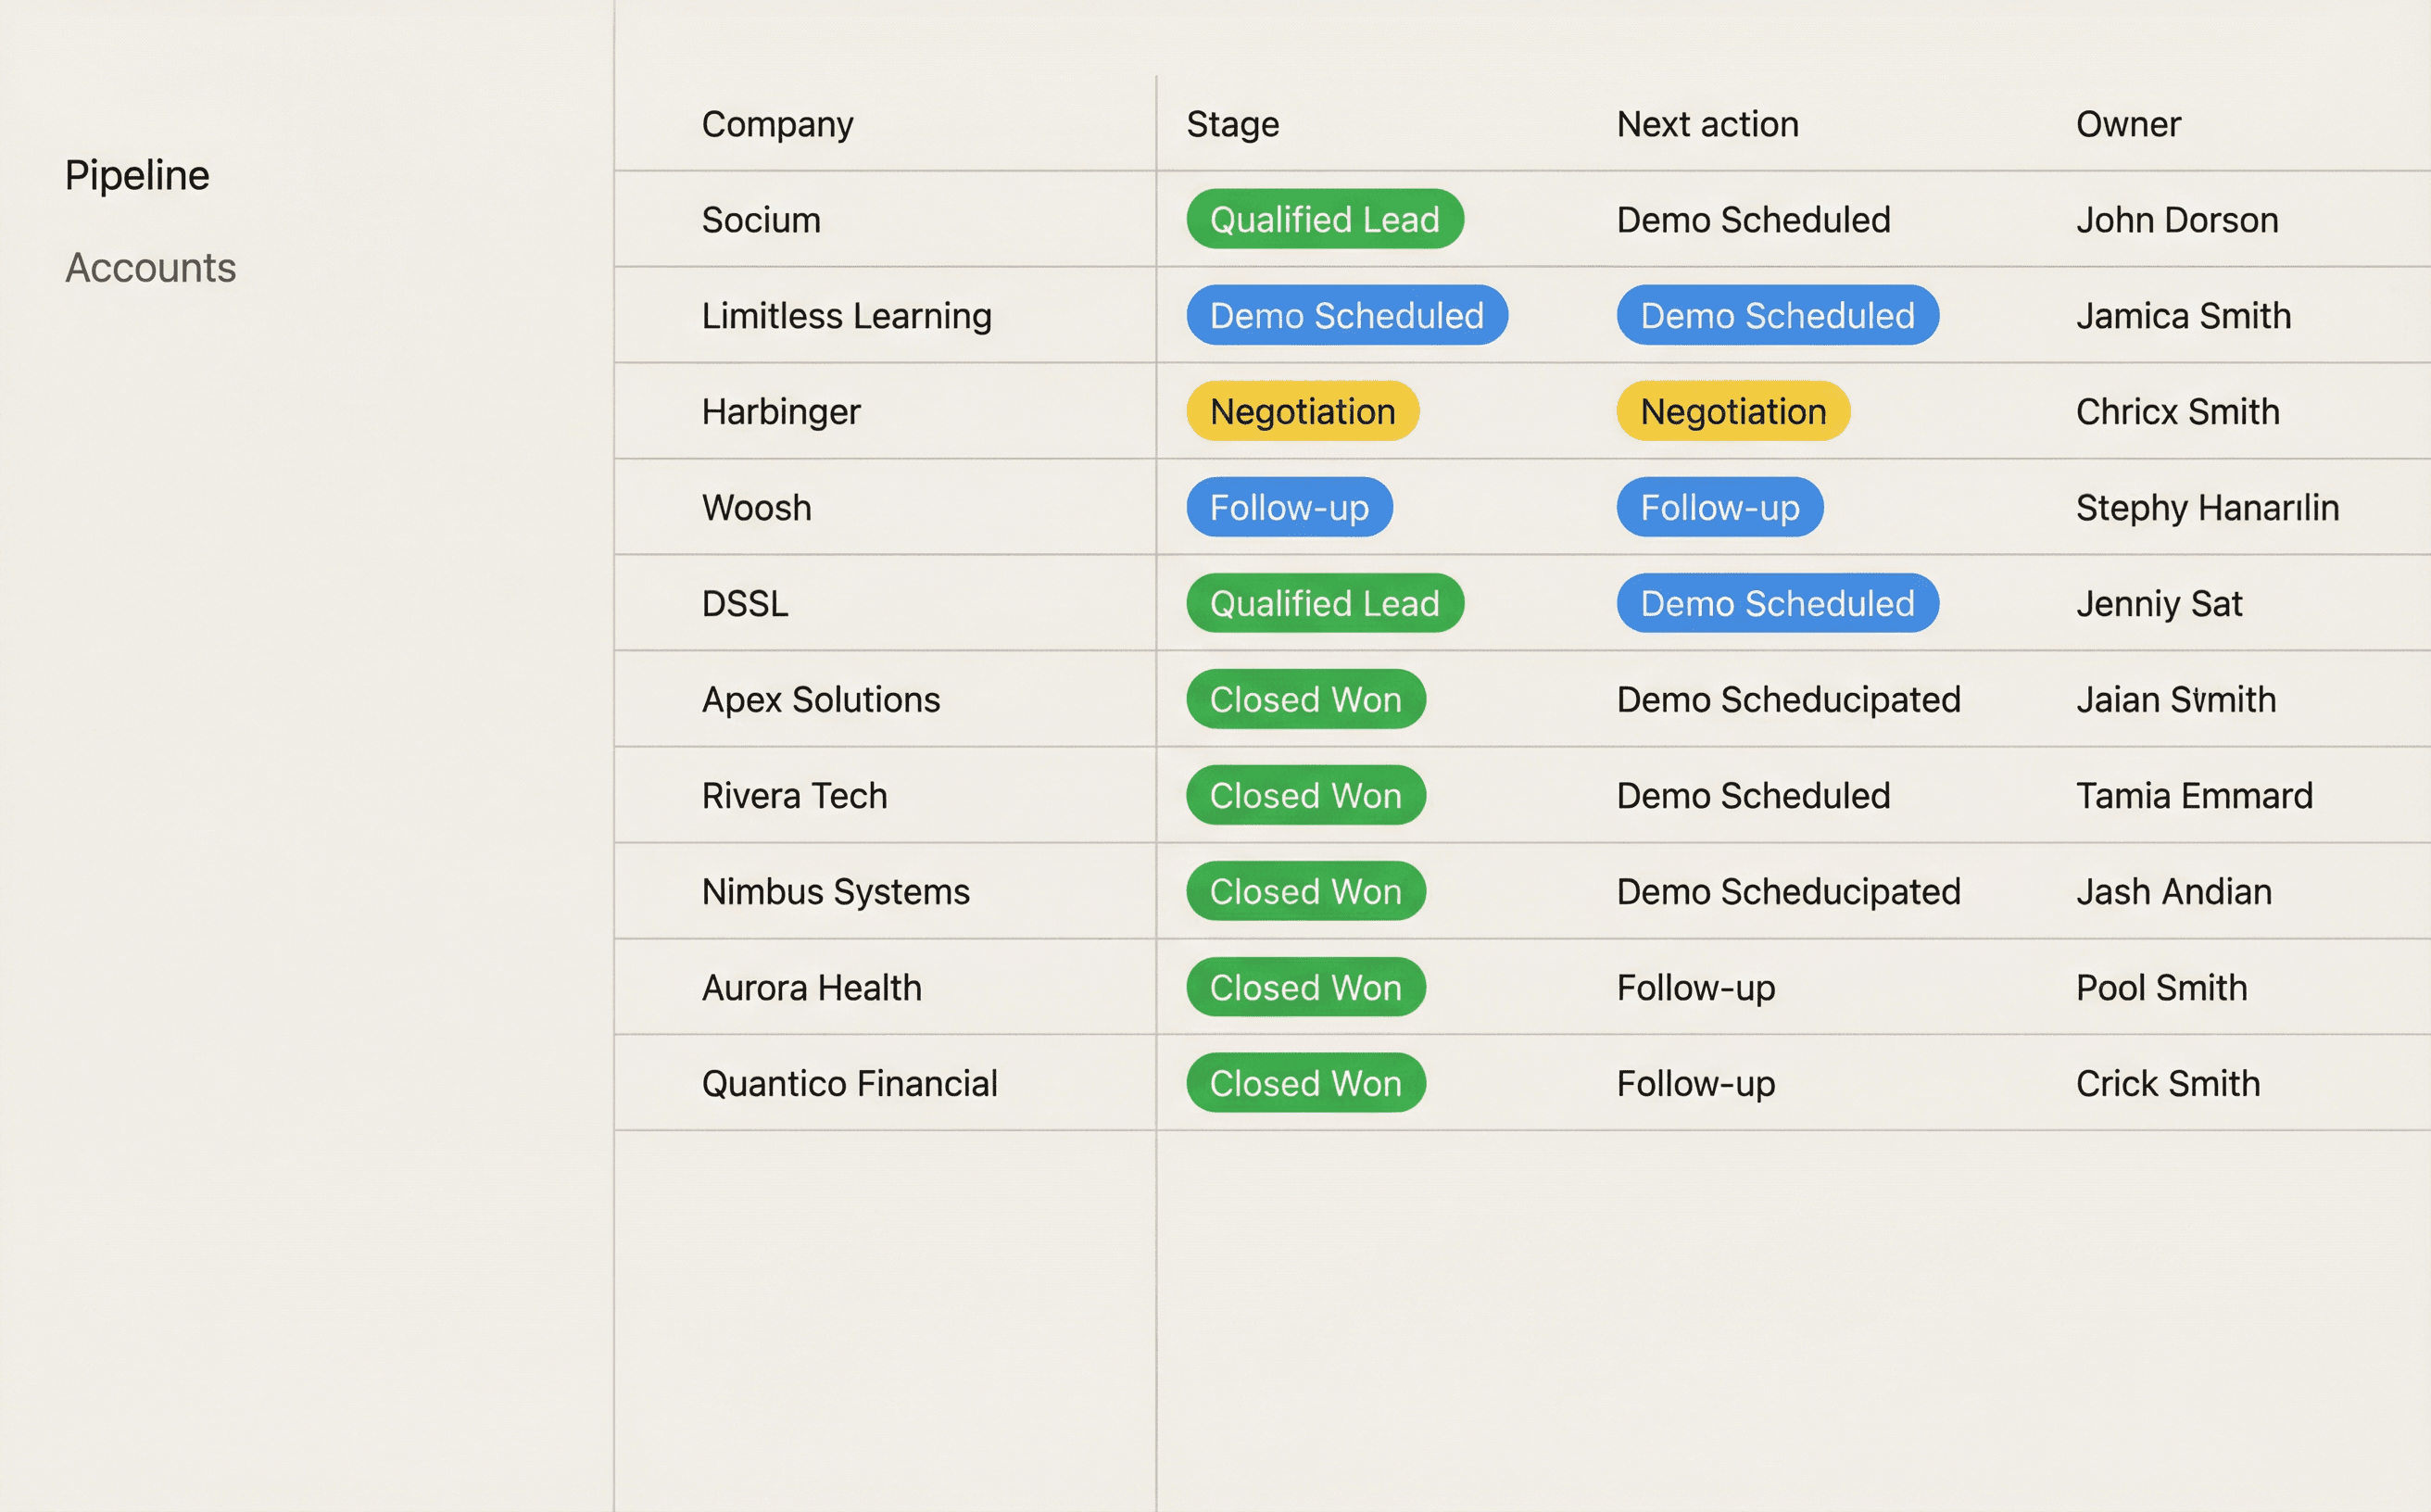
Task: Open the DSSL company entry
Action: point(744,603)
